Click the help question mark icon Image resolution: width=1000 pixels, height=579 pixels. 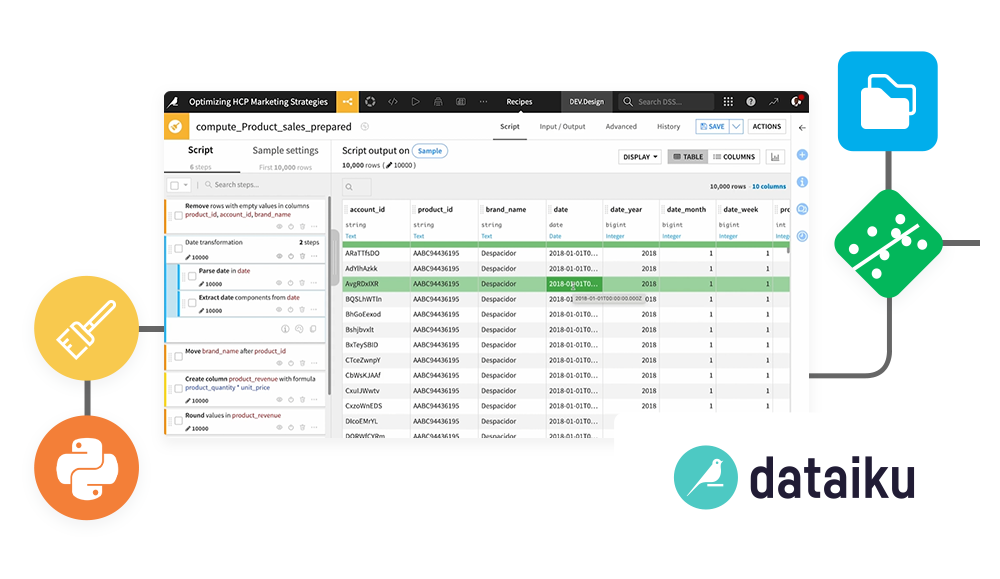coord(751,101)
